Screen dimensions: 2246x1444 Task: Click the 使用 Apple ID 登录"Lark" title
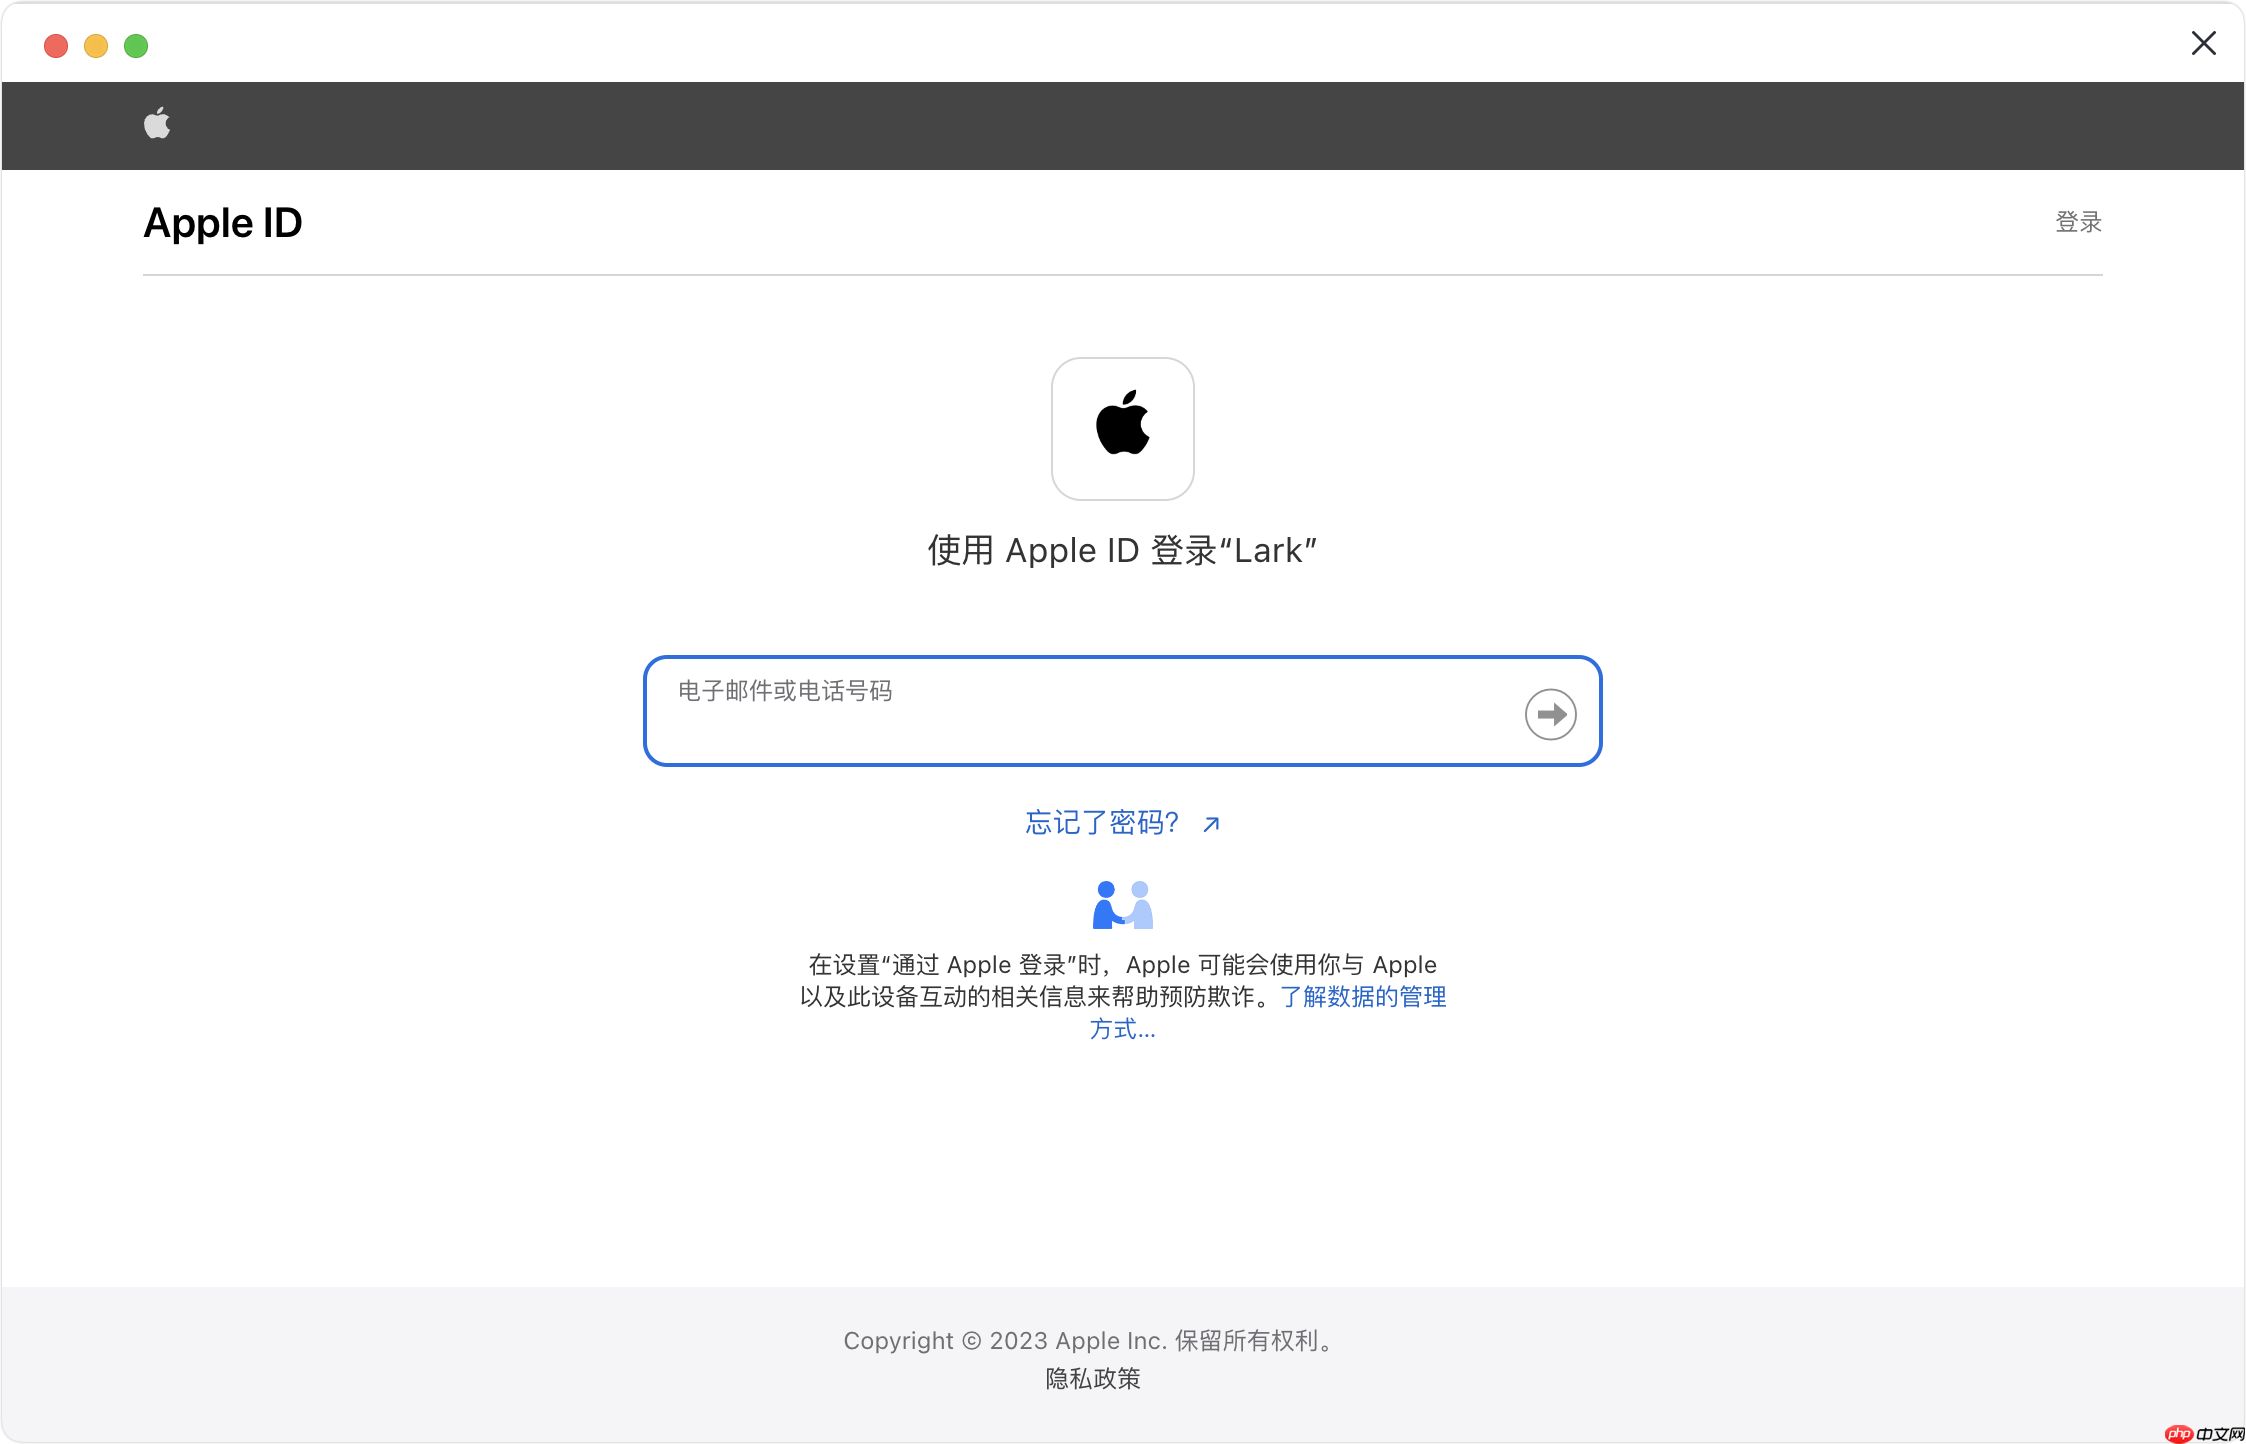pyautogui.click(x=1122, y=550)
